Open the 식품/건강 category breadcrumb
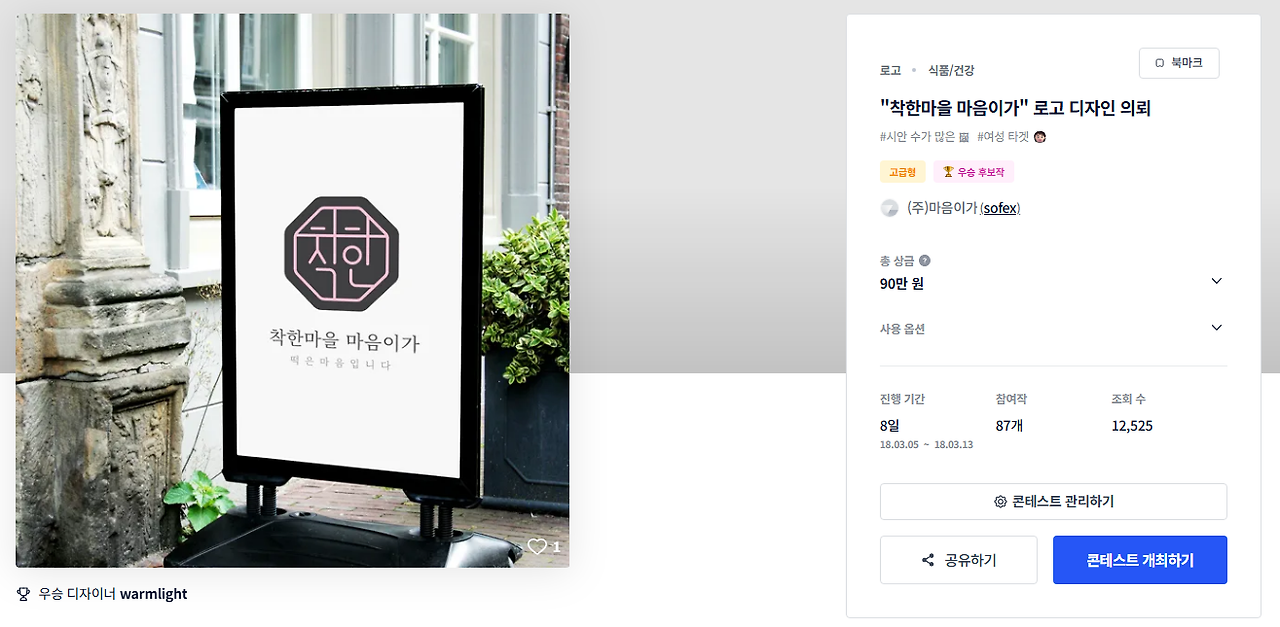The height and width of the screenshot is (627, 1280). [x=951, y=70]
